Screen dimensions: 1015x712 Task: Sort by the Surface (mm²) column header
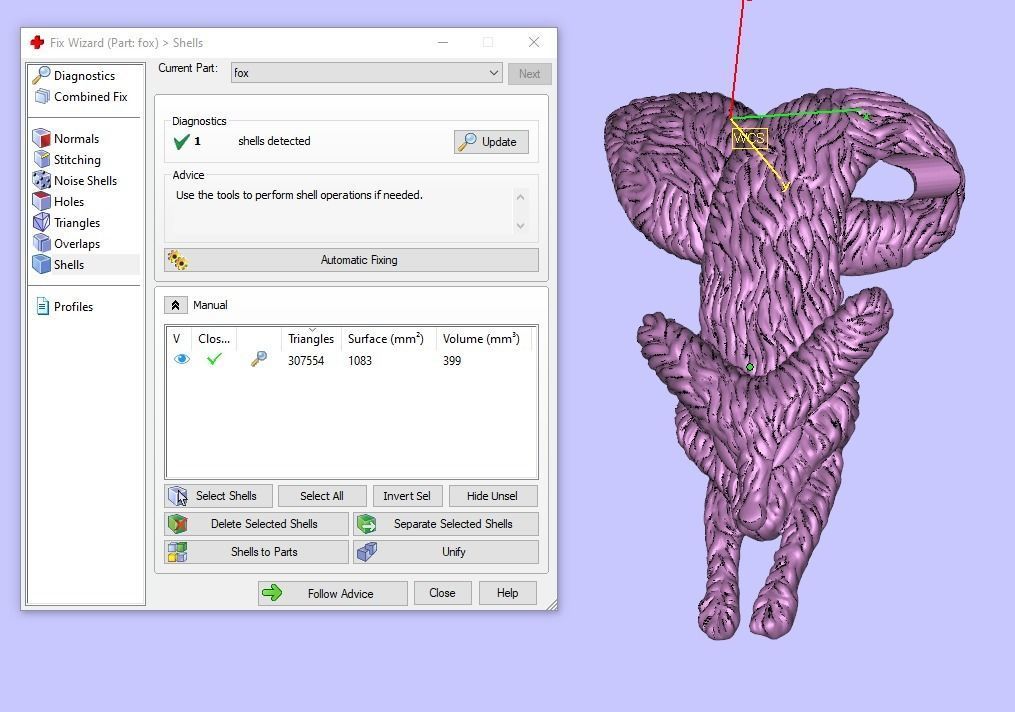tap(386, 339)
